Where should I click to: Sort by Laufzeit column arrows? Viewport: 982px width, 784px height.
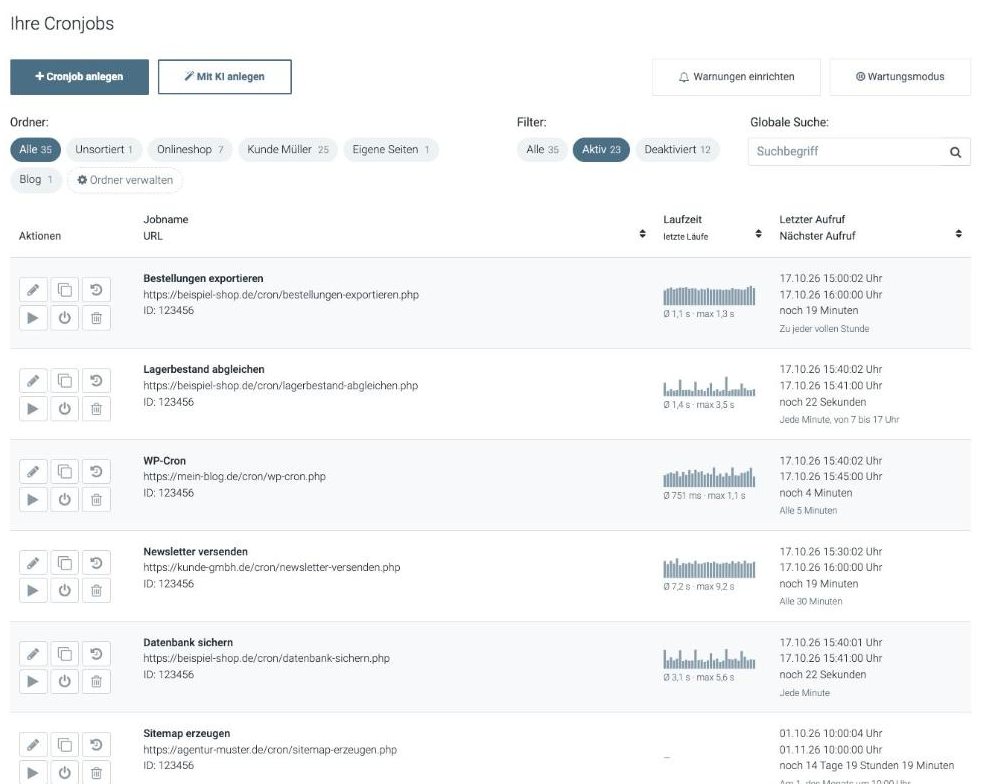coord(758,234)
